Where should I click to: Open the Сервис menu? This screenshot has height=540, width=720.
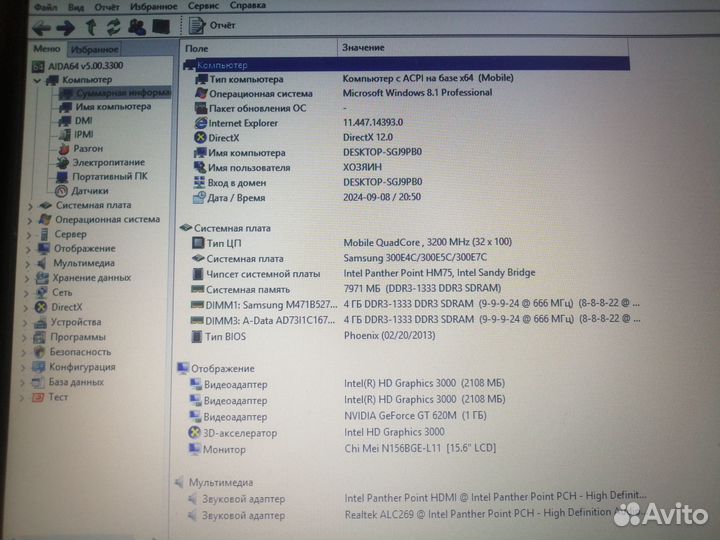pyautogui.click(x=203, y=6)
